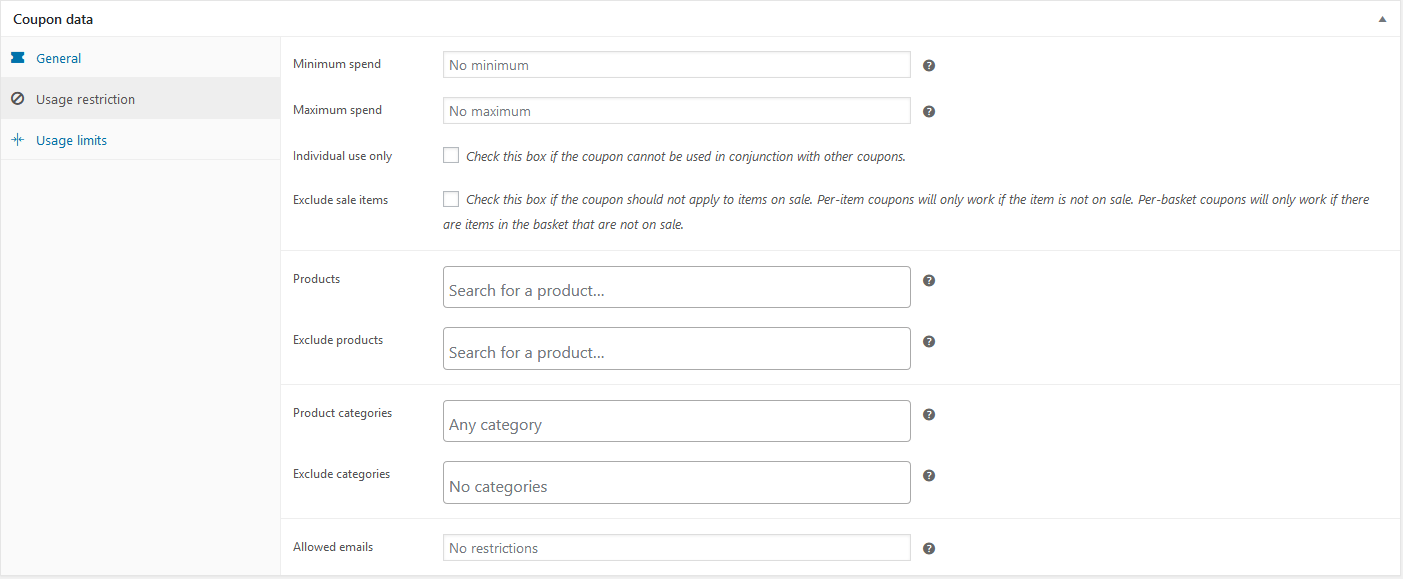
Task: Click the help icon beside Product categories
Action: [929, 414]
